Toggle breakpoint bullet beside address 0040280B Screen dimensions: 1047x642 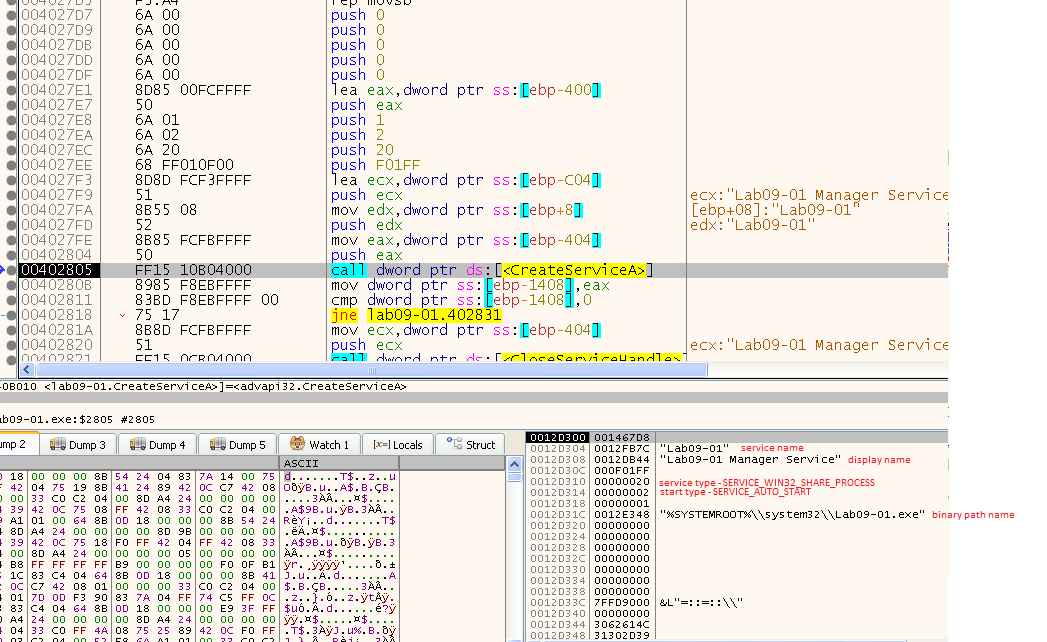tap(12, 285)
